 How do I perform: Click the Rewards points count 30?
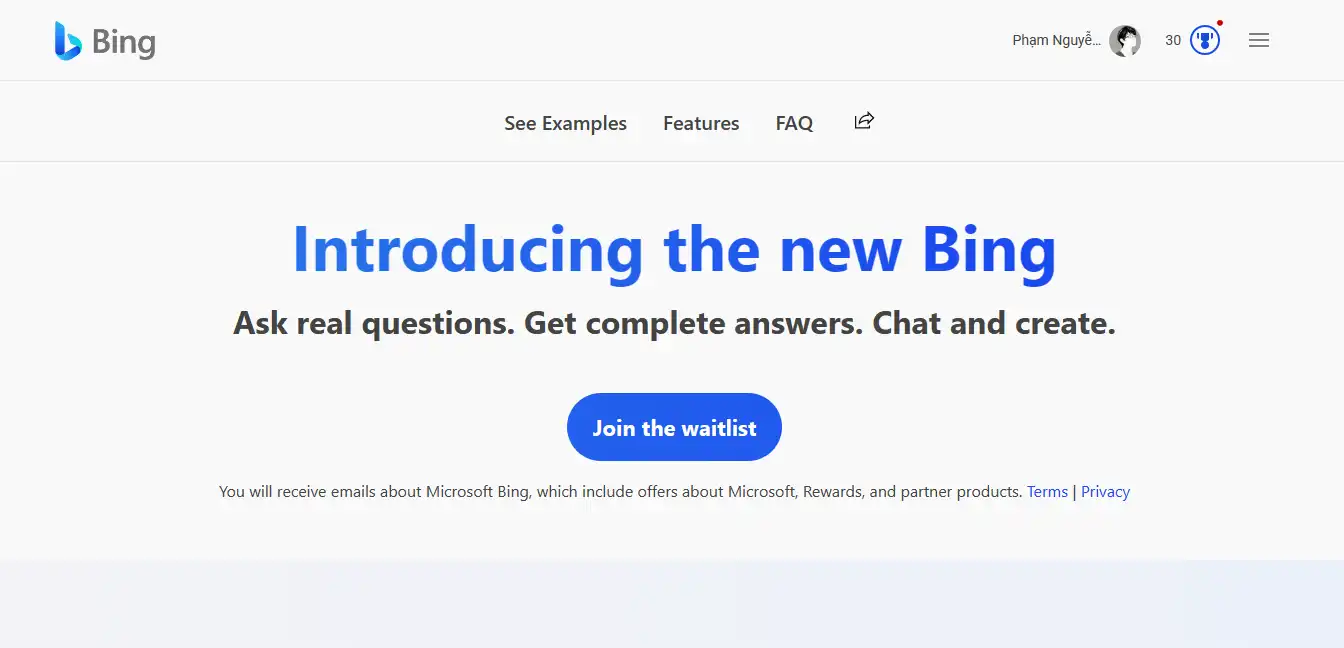click(x=1173, y=41)
